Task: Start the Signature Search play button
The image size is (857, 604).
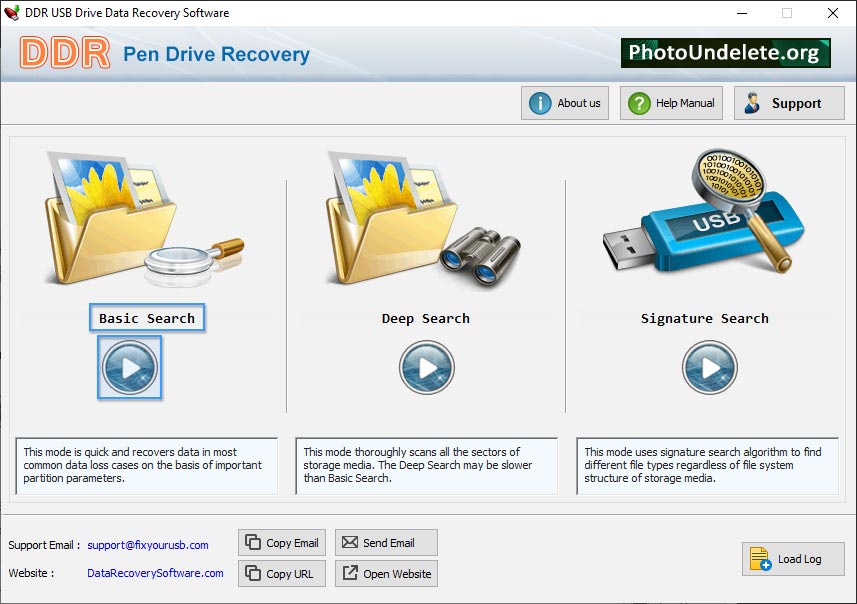Action: pos(709,367)
